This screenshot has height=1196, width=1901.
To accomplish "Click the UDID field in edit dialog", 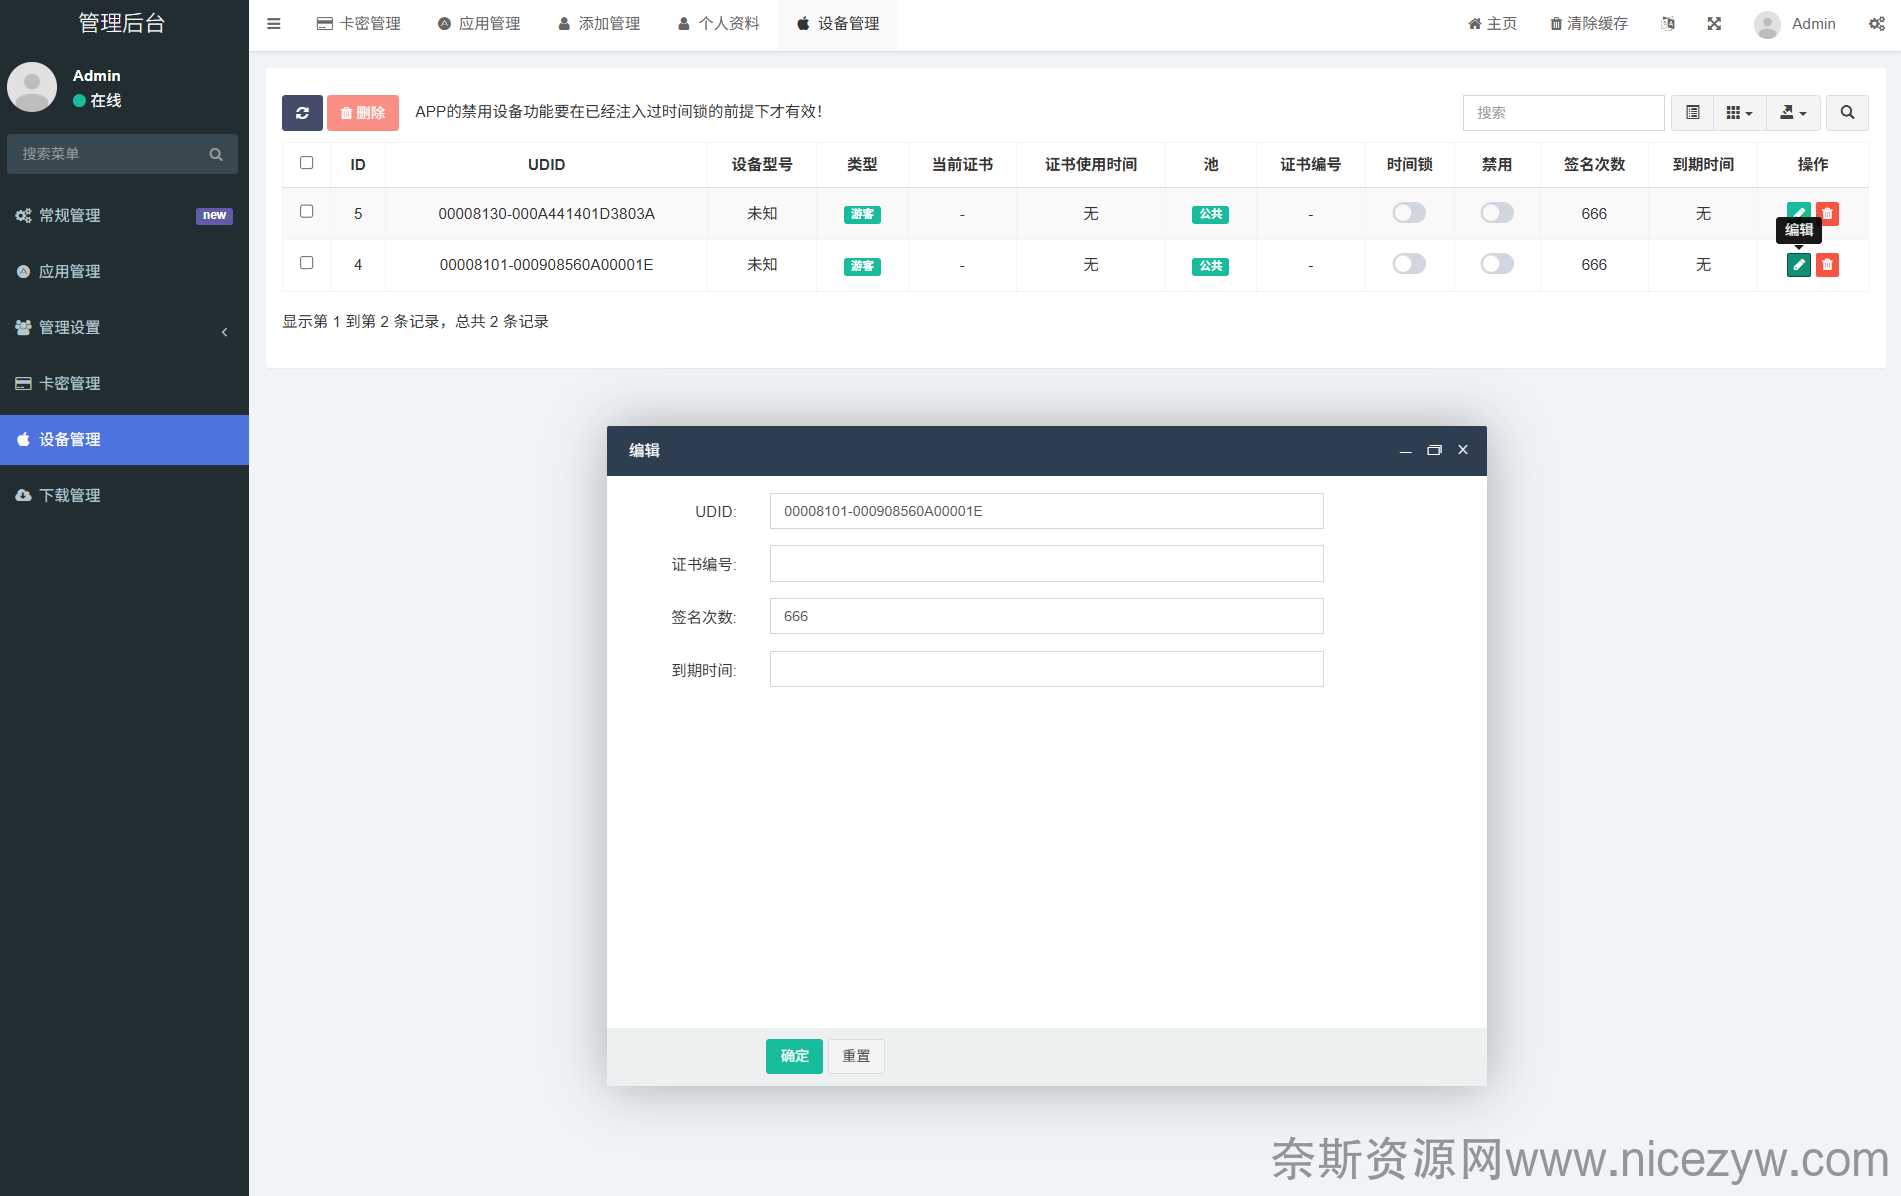I will (1046, 511).
